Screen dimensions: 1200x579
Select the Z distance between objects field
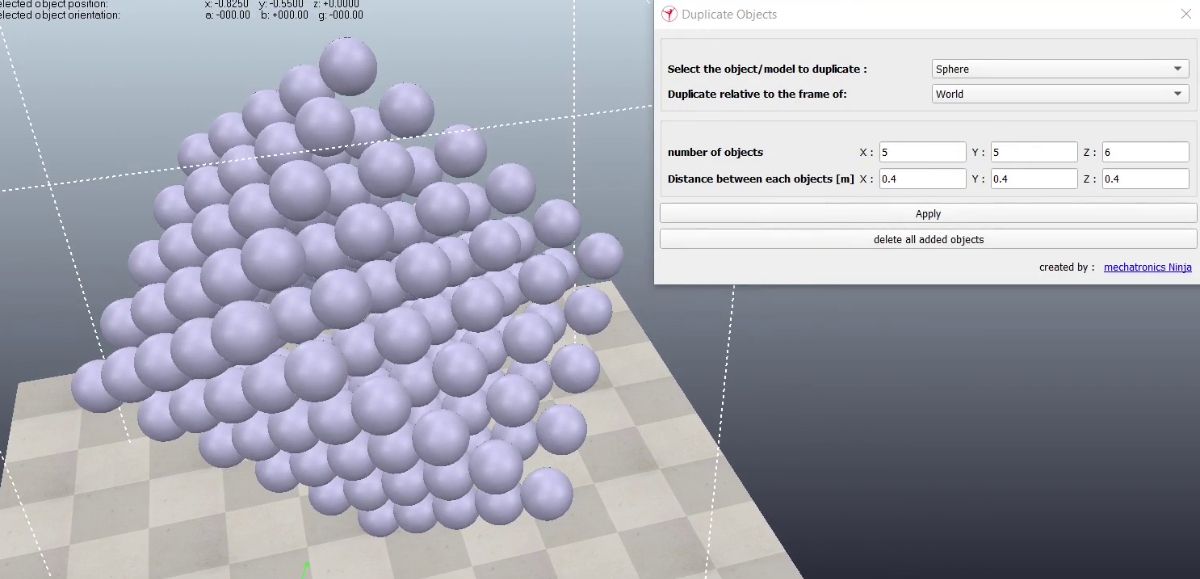1144,179
